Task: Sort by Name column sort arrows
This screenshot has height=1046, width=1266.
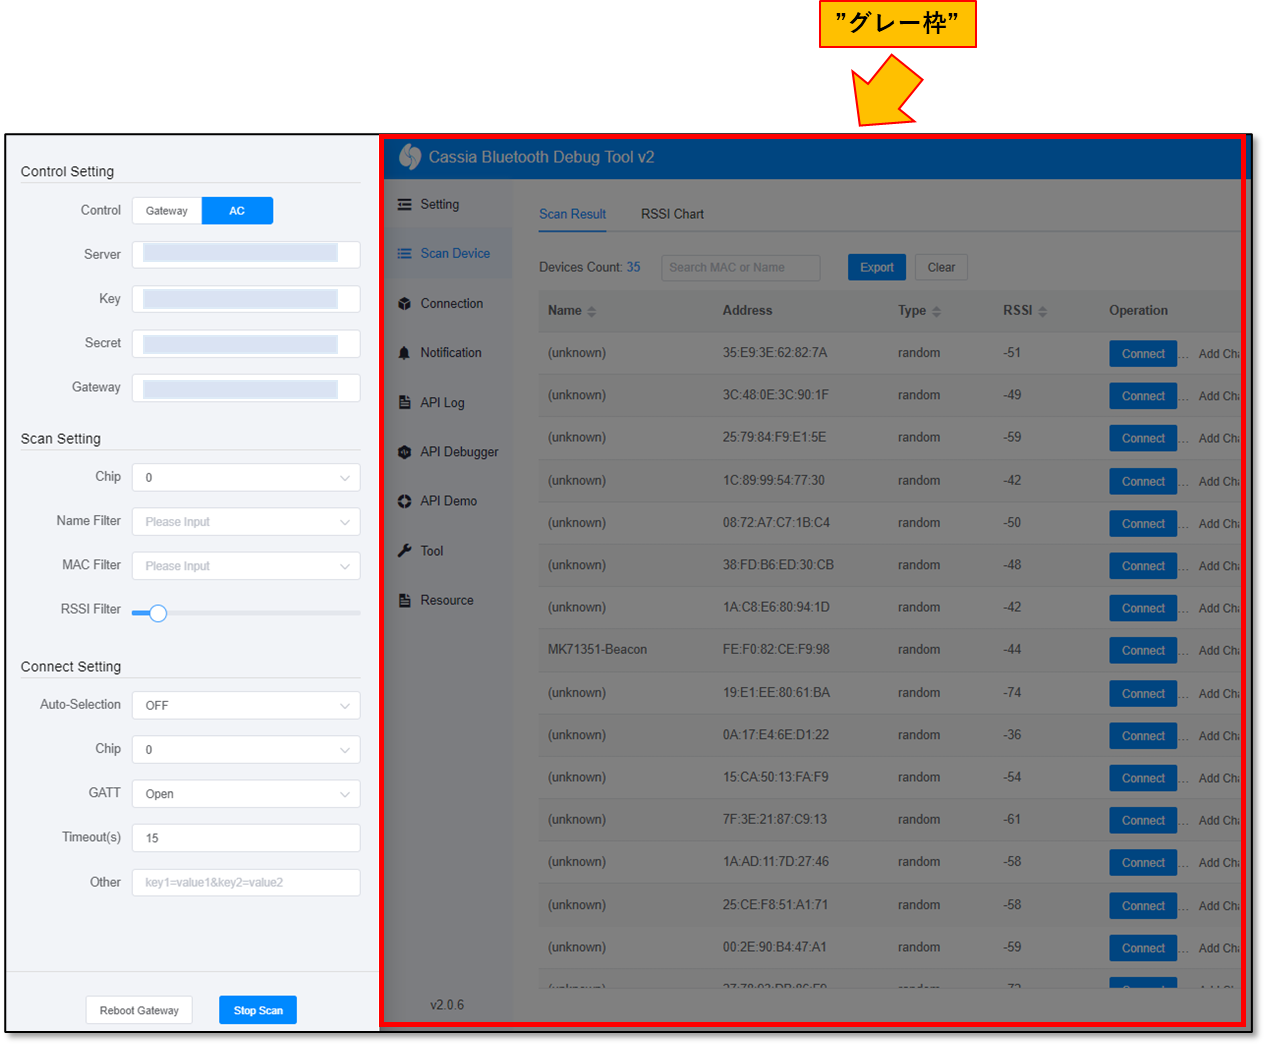Action: (x=591, y=311)
